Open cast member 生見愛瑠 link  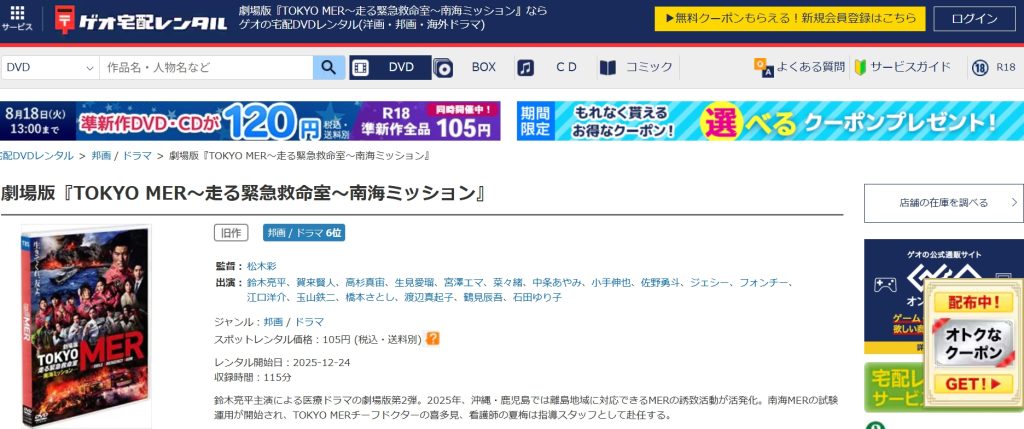coord(414,283)
